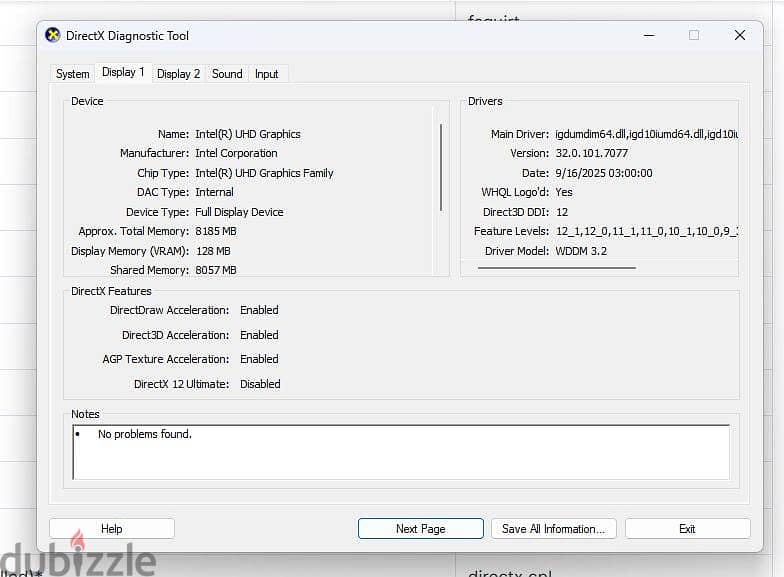Click the Help button

[112, 528]
